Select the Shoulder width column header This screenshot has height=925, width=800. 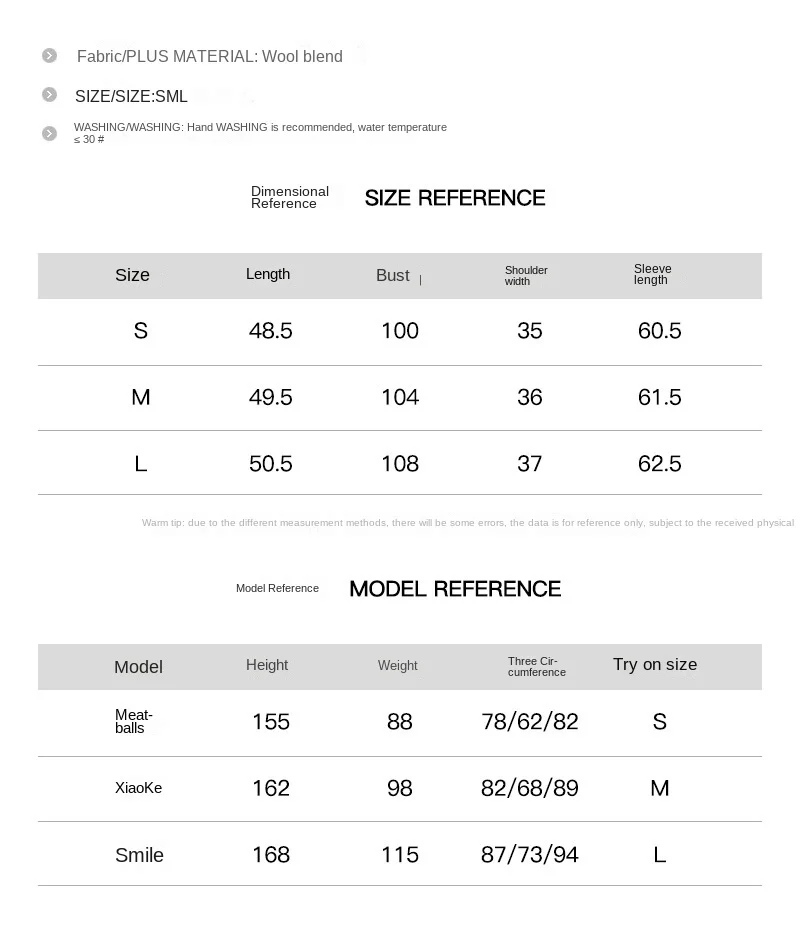click(x=526, y=276)
